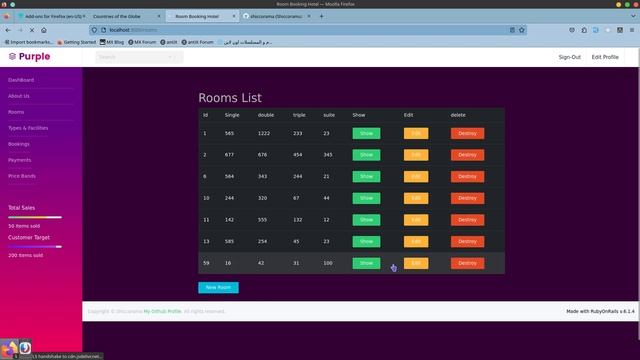The image size is (640, 360).
Task: Click the second taskbar app icon
Action: tap(25, 348)
